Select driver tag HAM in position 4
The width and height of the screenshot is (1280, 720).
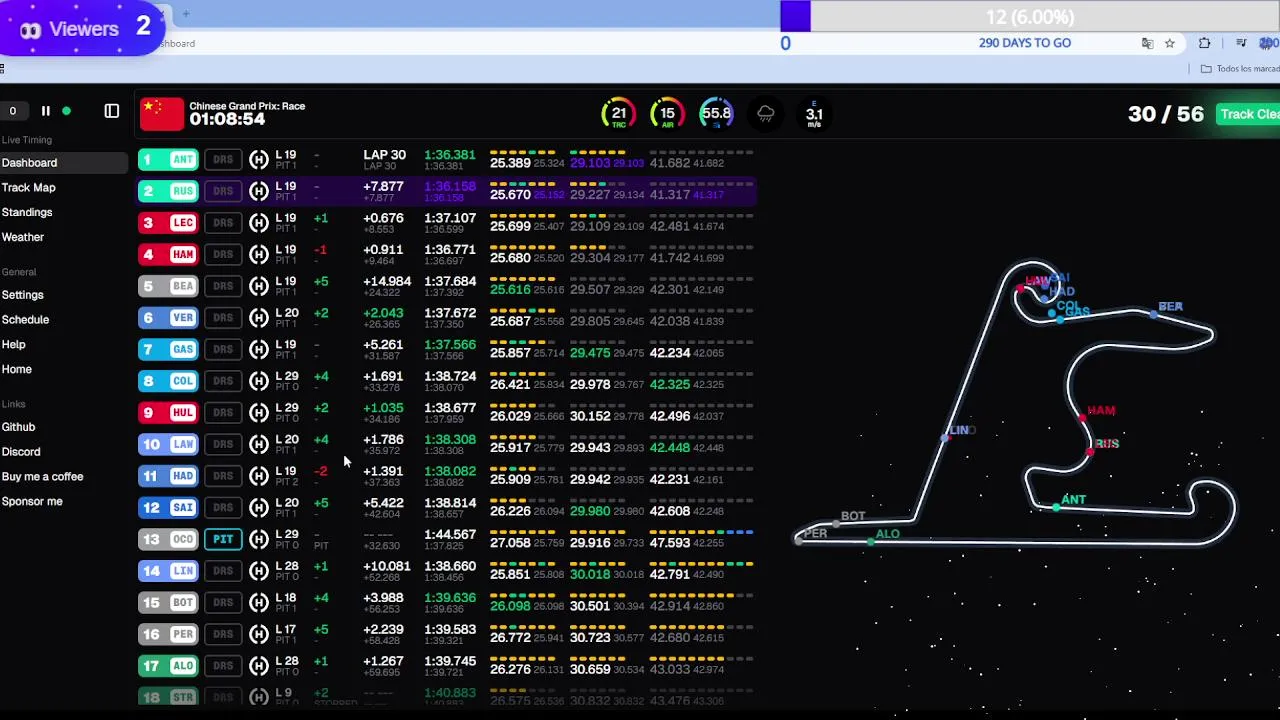click(168, 255)
